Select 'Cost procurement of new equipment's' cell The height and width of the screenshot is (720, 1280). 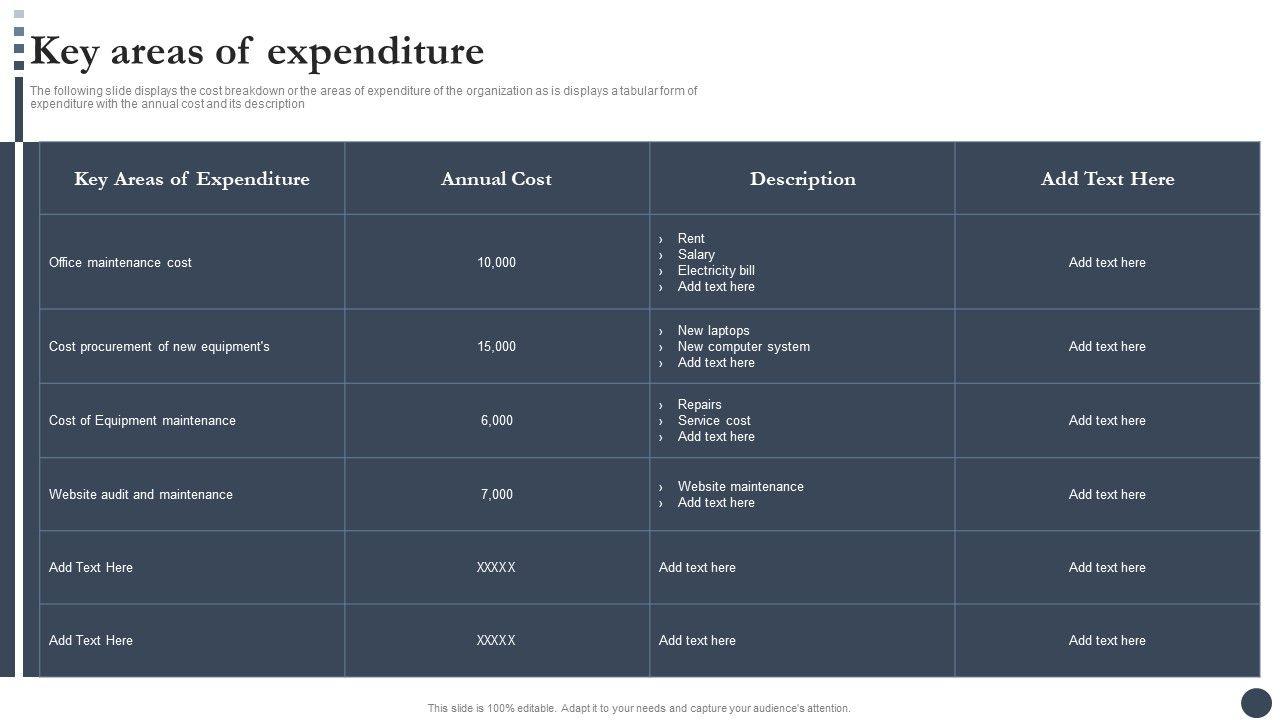click(159, 347)
